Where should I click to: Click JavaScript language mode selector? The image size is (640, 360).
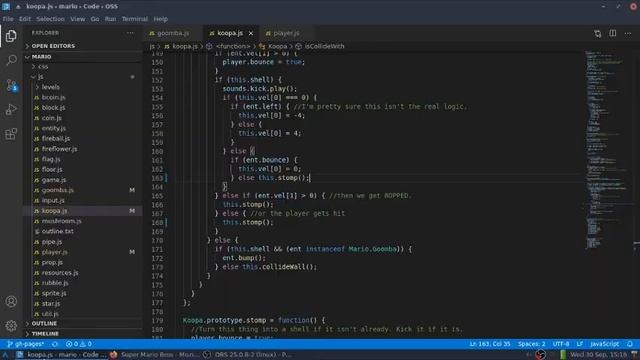604,344
